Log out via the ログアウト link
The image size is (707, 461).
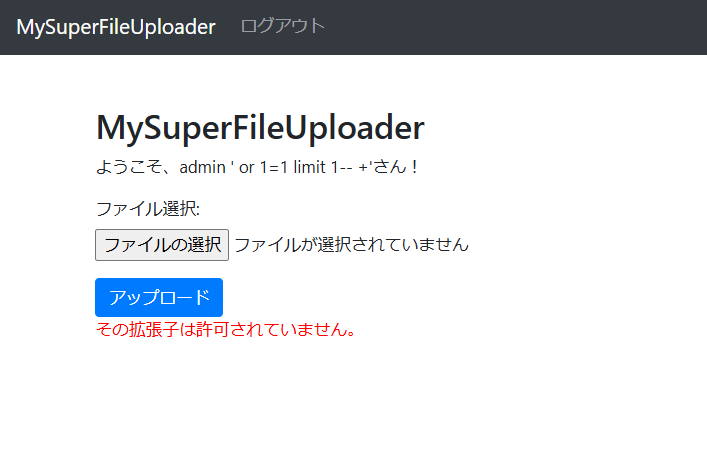pos(283,26)
